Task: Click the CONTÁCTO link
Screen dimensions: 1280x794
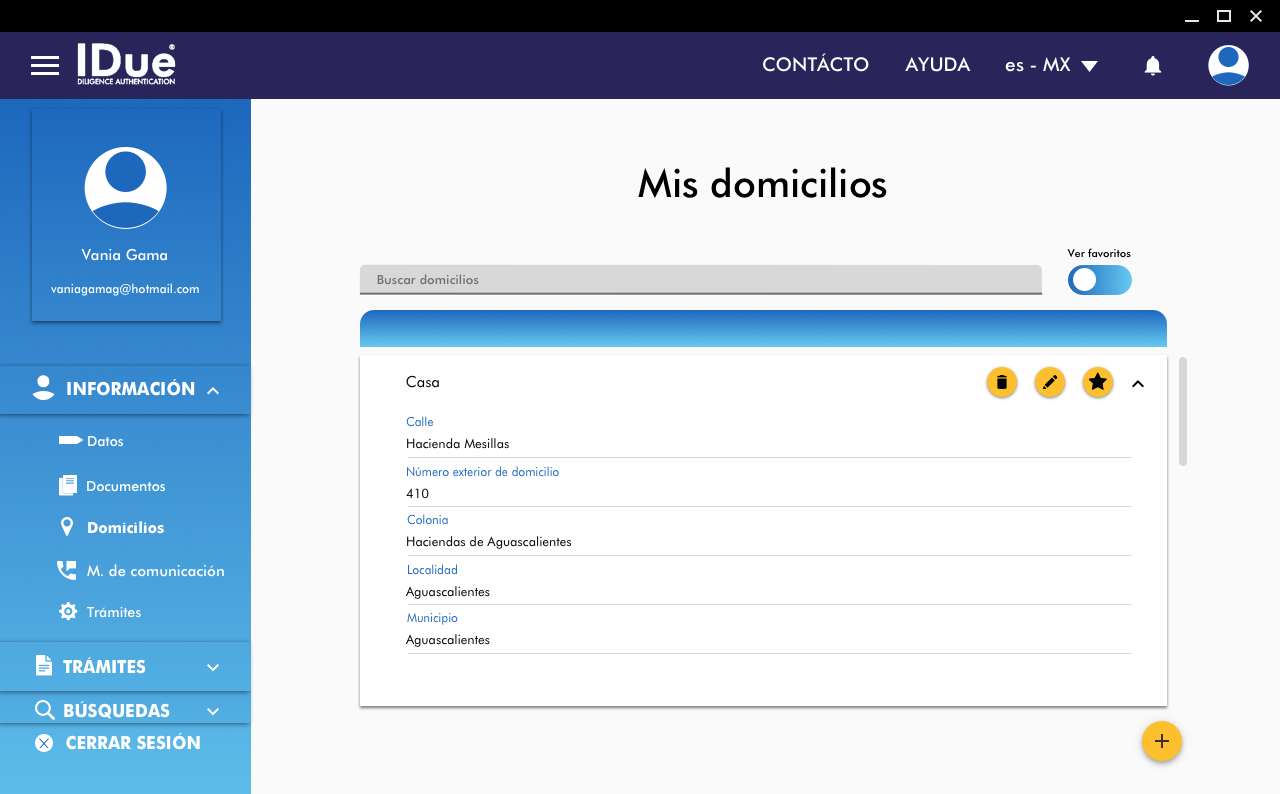Action: (x=815, y=65)
